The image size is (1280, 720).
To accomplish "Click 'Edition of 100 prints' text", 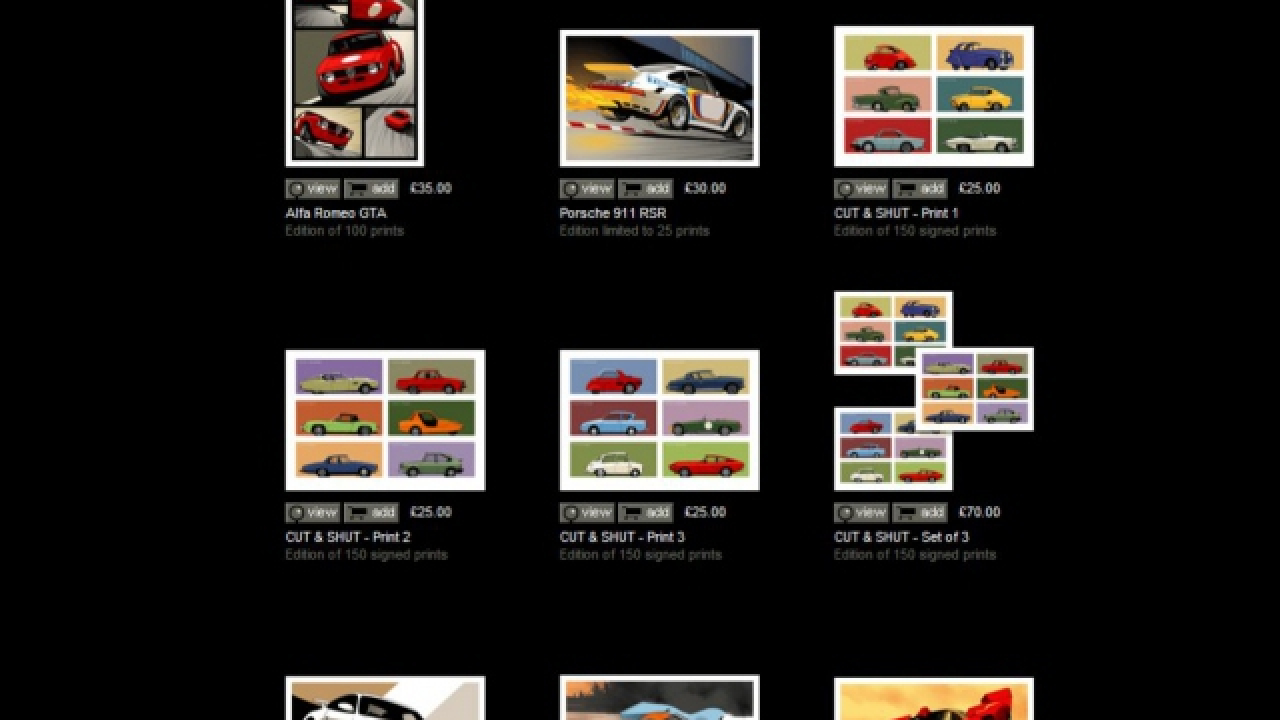I will click(x=344, y=231).
